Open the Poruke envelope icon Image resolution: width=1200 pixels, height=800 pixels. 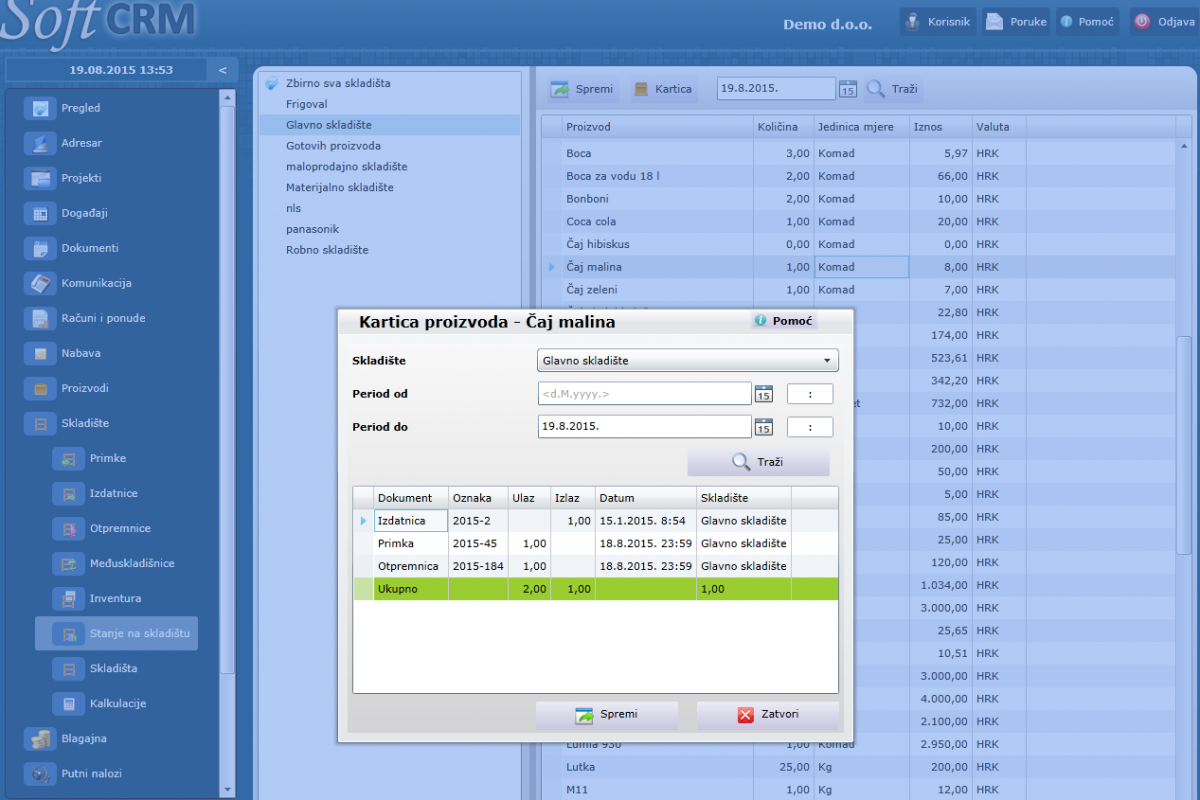click(994, 21)
